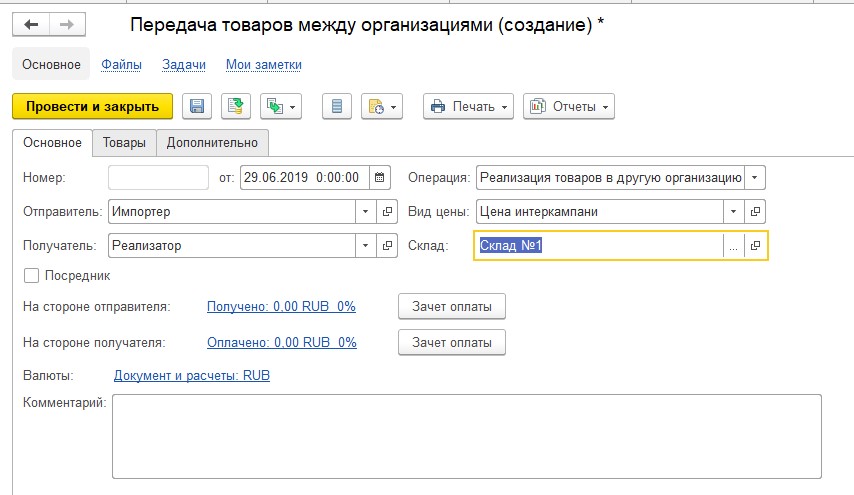Viewport: 854px width, 495px height.
Task: Expand the Операция dropdown list
Action: click(755, 178)
